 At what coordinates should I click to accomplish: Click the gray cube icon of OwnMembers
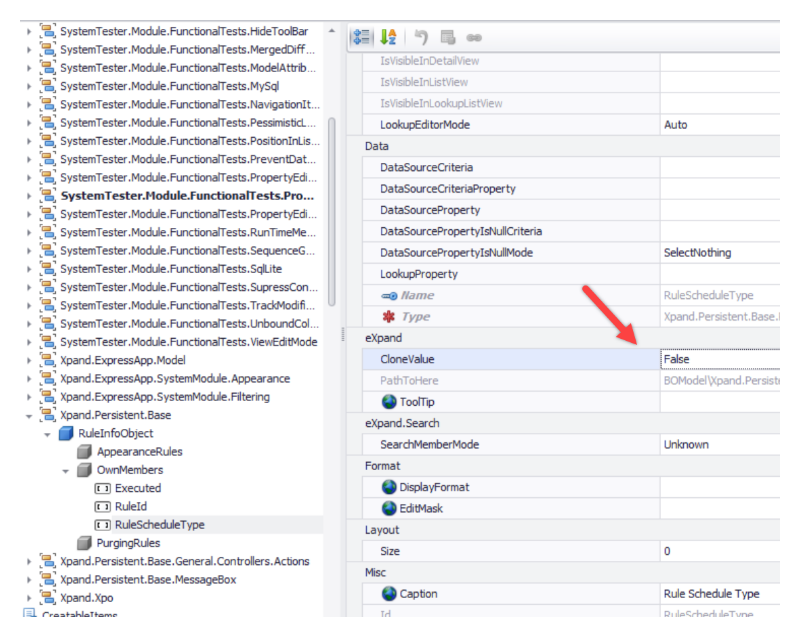pyautogui.click(x=84, y=470)
